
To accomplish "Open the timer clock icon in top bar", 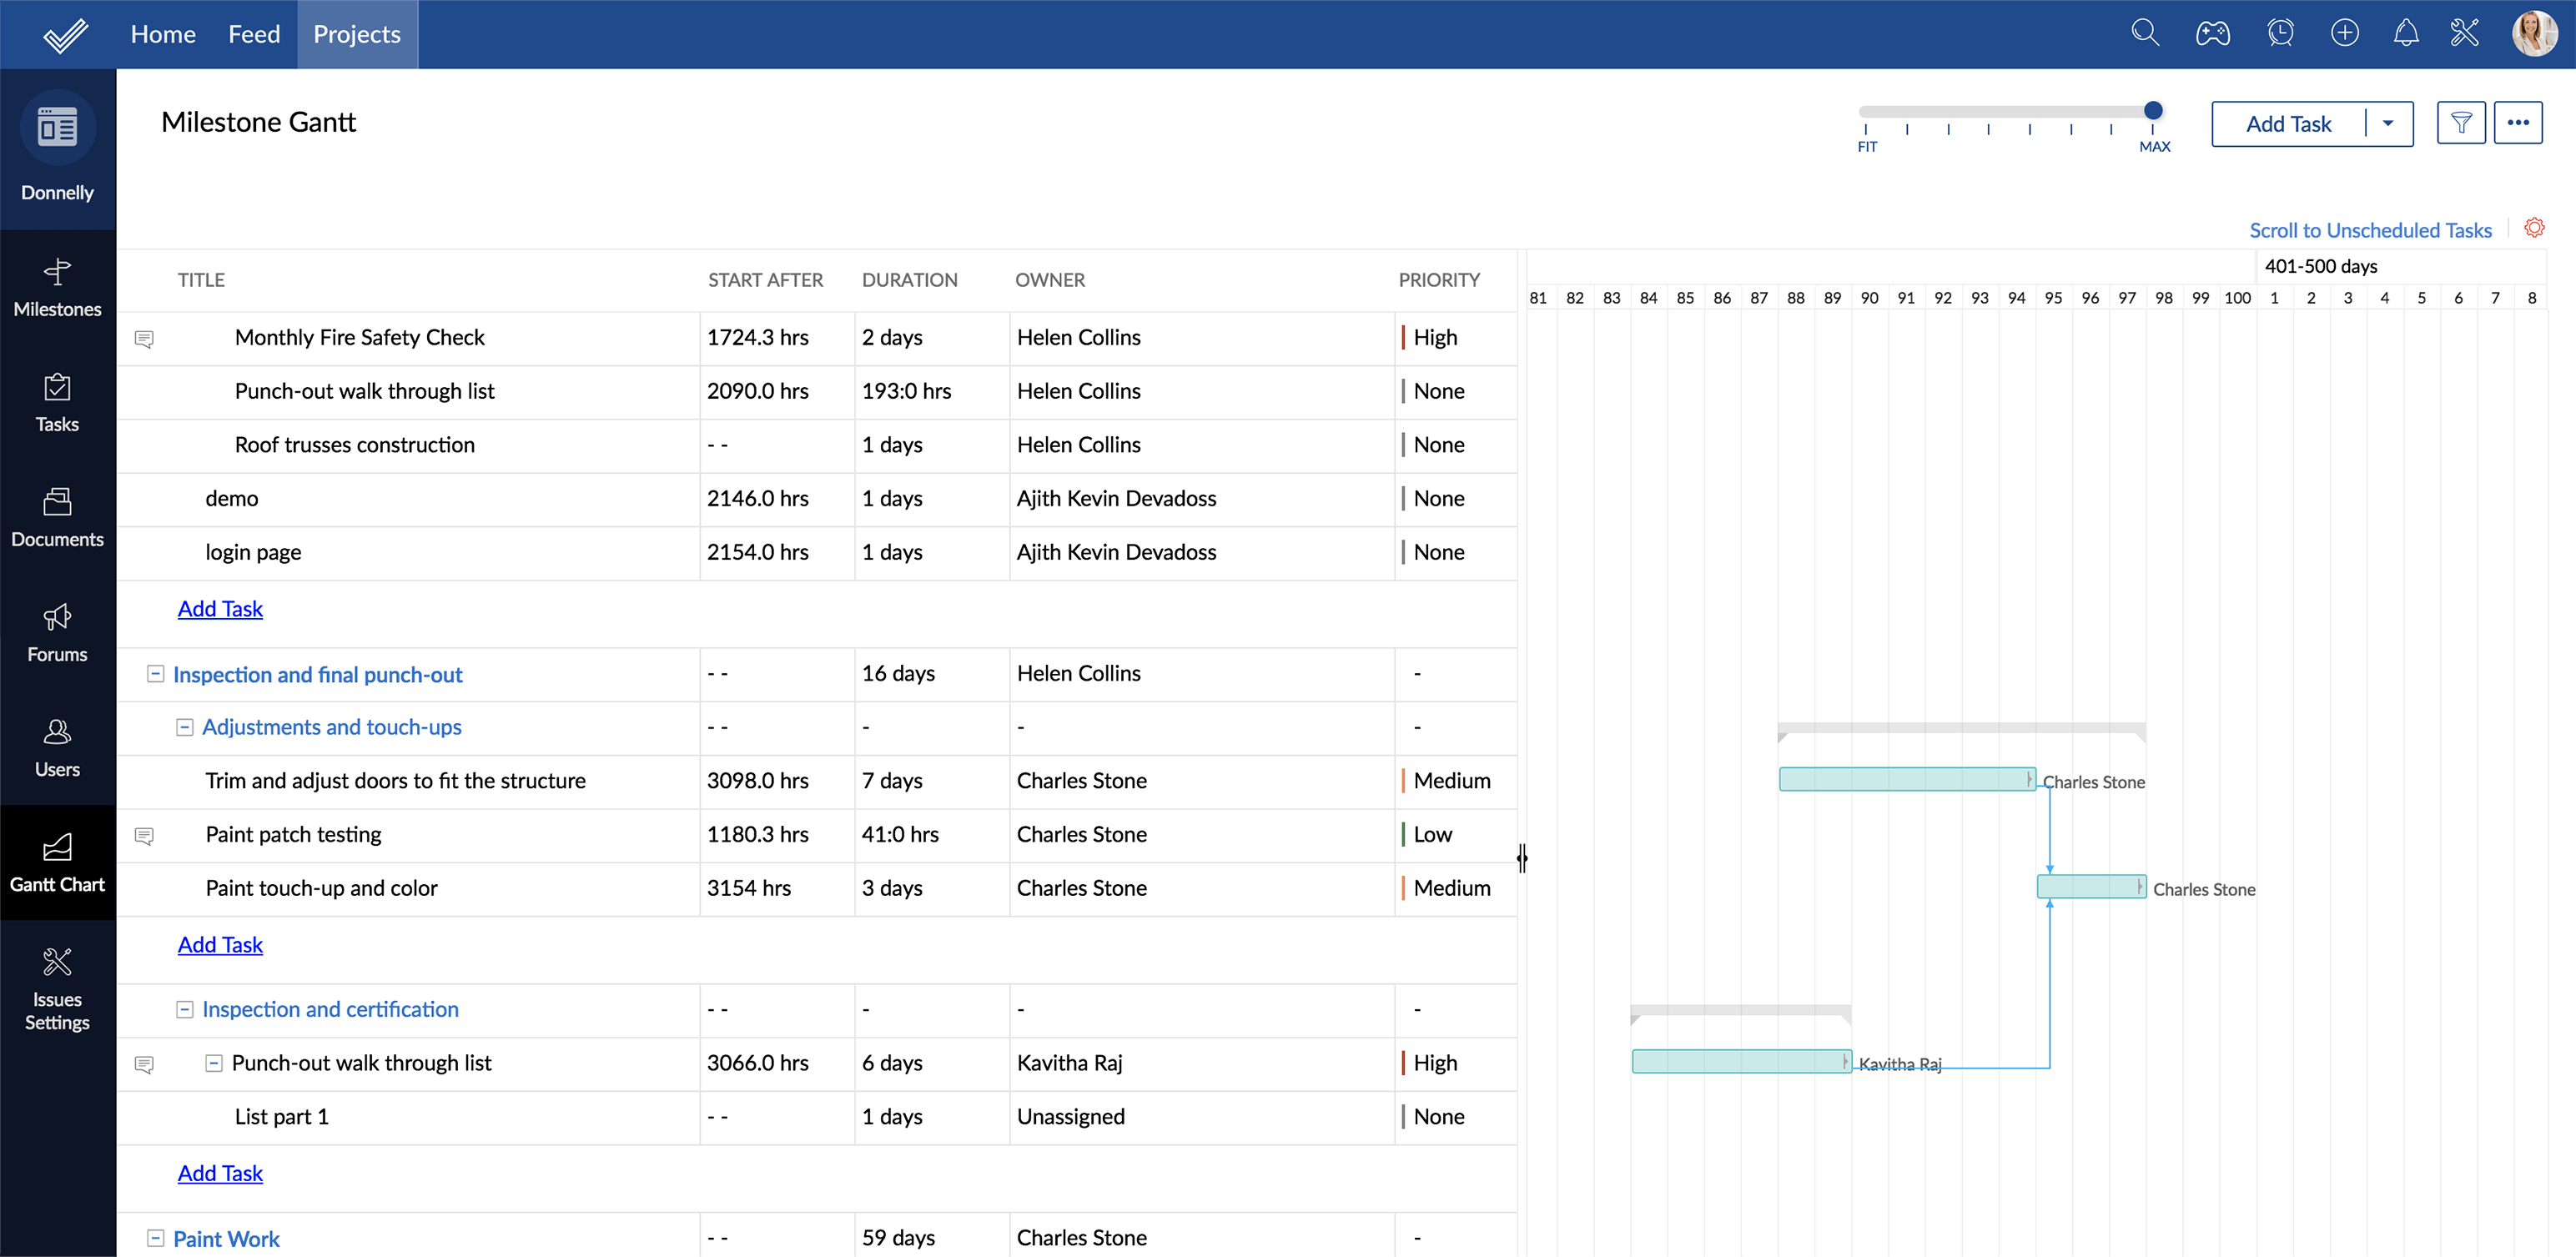I will pos(2281,33).
